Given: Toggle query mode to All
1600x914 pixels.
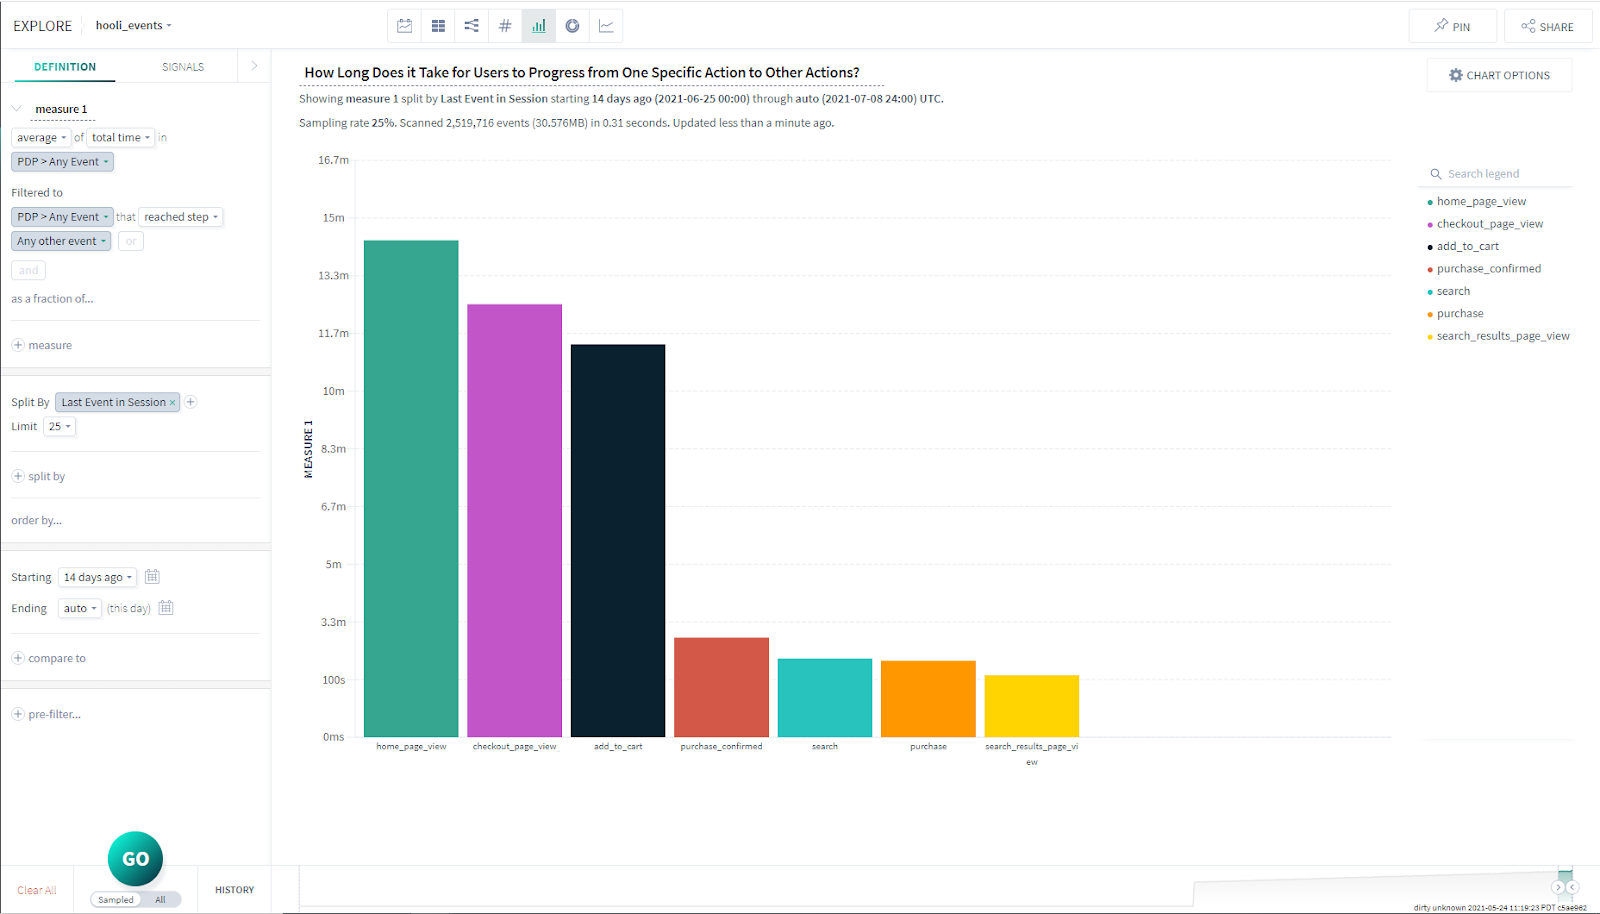Looking at the screenshot, I should coord(160,900).
